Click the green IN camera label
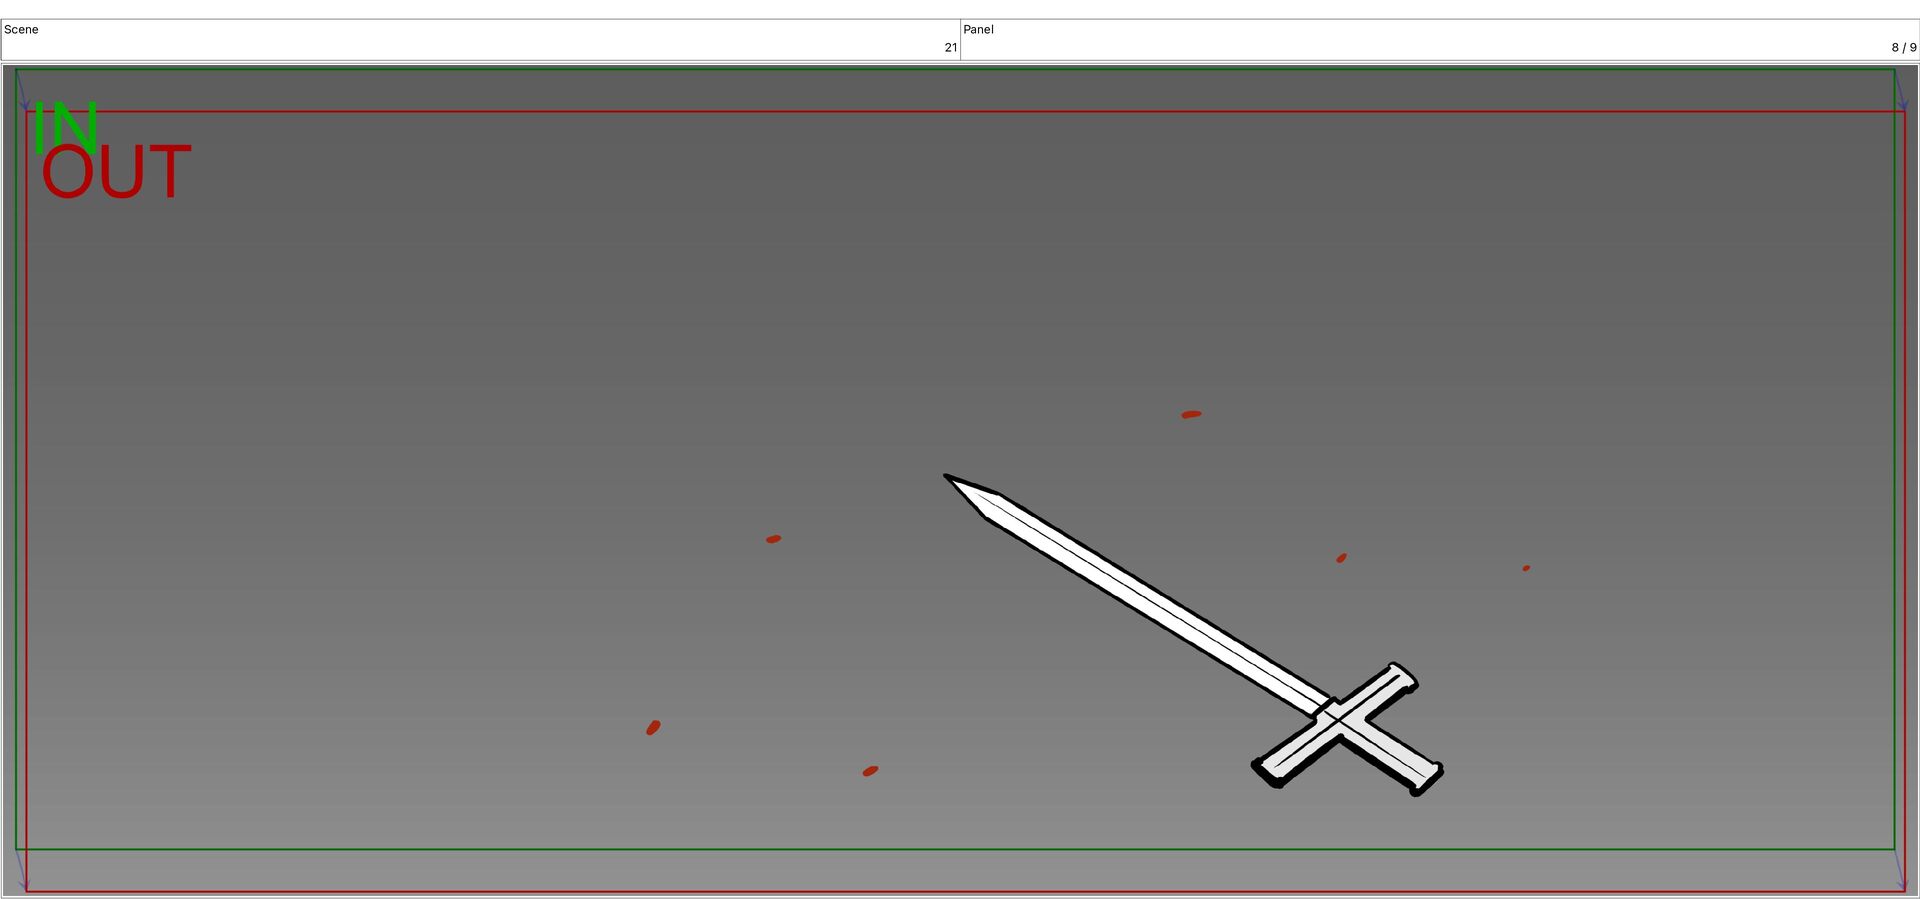 pos(66,128)
